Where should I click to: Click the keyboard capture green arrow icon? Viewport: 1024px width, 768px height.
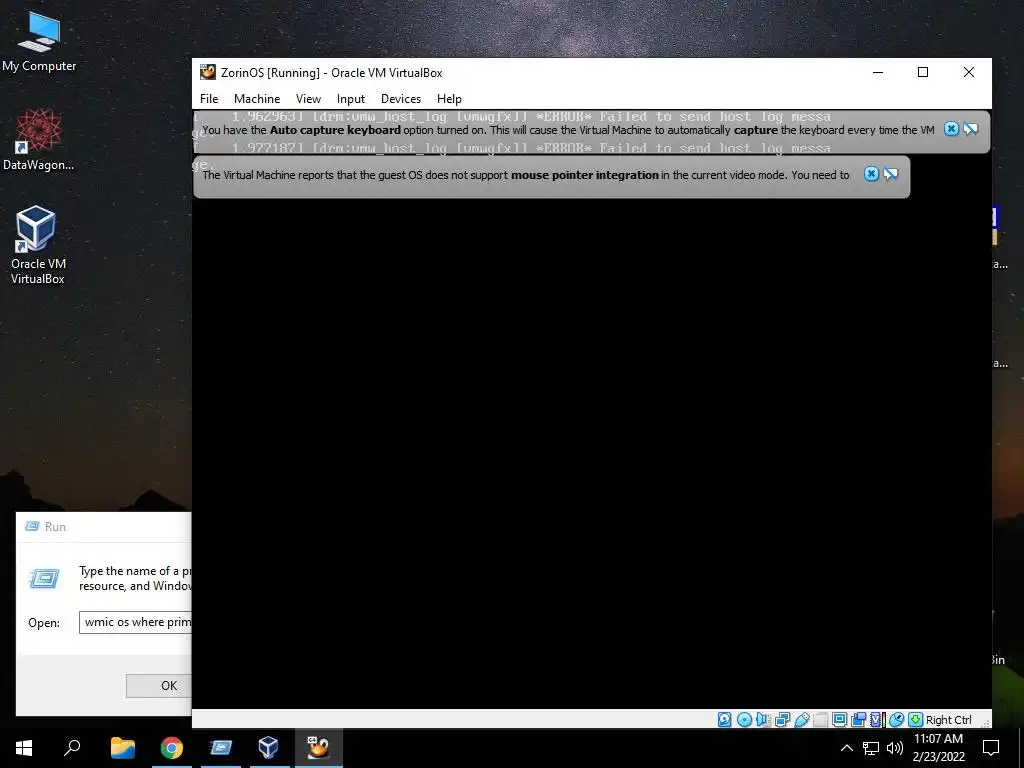(916, 719)
